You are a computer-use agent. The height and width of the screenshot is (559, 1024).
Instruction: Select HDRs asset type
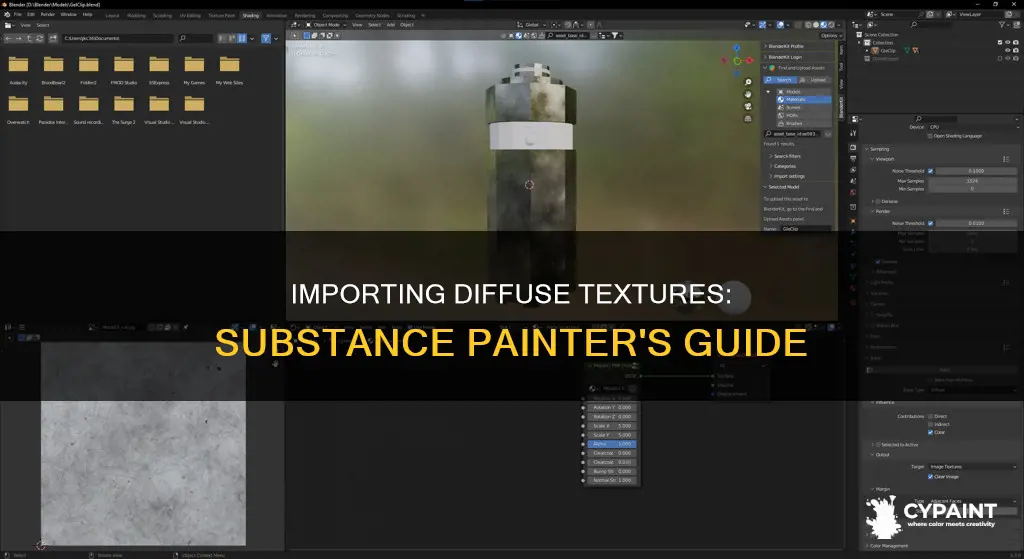(x=803, y=115)
